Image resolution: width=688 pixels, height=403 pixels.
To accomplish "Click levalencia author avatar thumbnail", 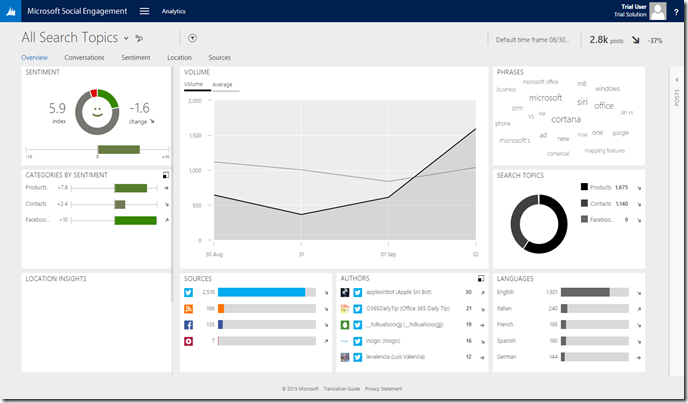I will (x=345, y=357).
